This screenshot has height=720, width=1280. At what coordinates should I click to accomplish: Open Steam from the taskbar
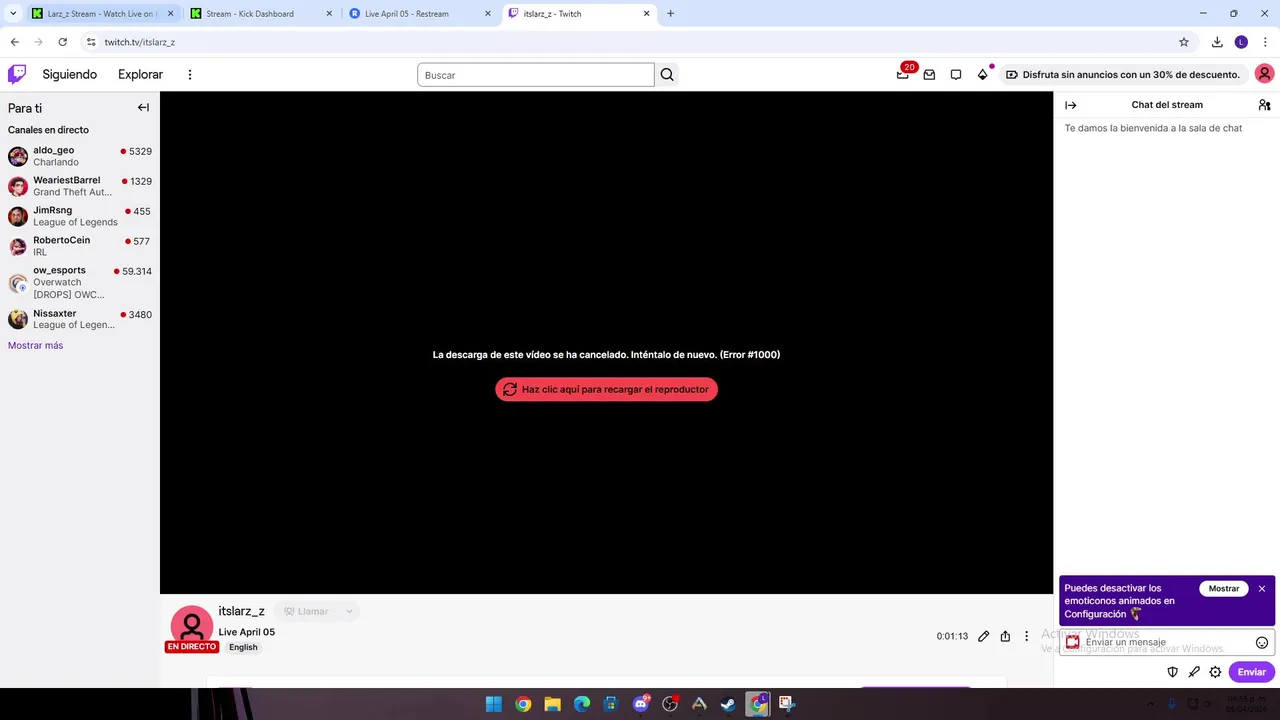point(728,704)
